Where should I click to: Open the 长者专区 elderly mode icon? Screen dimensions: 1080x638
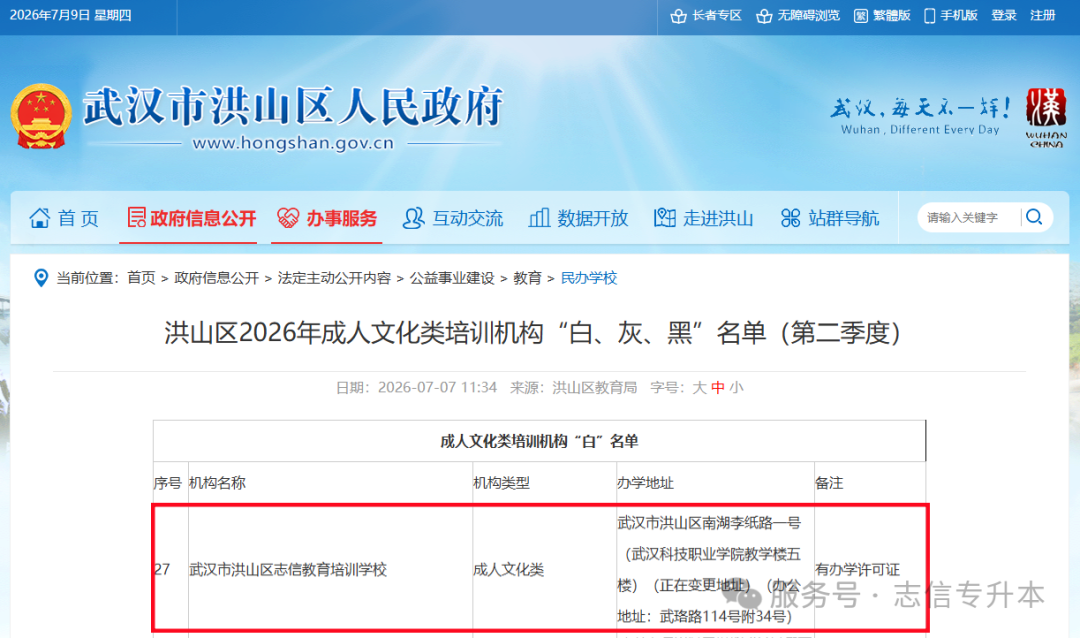tap(678, 16)
